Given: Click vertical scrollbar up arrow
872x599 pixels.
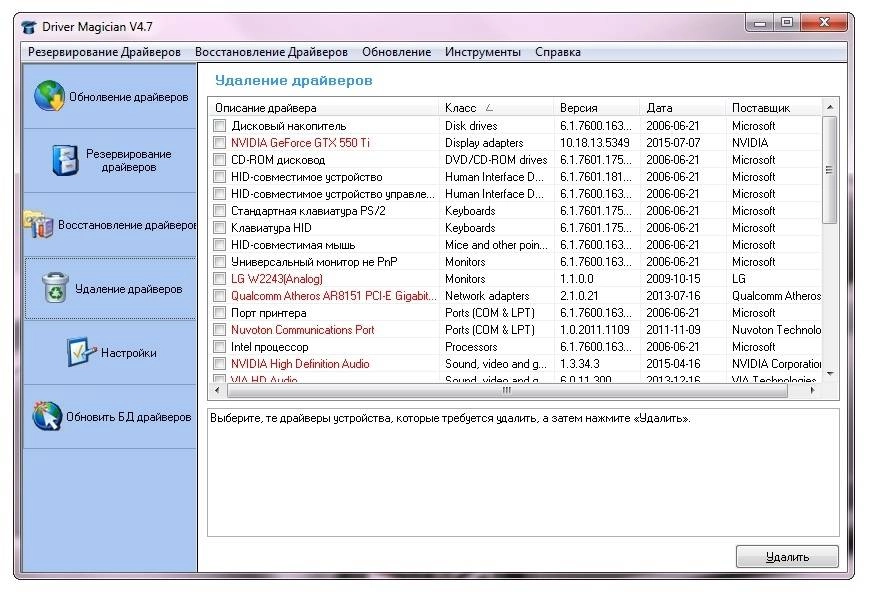Looking at the screenshot, I should [x=830, y=107].
